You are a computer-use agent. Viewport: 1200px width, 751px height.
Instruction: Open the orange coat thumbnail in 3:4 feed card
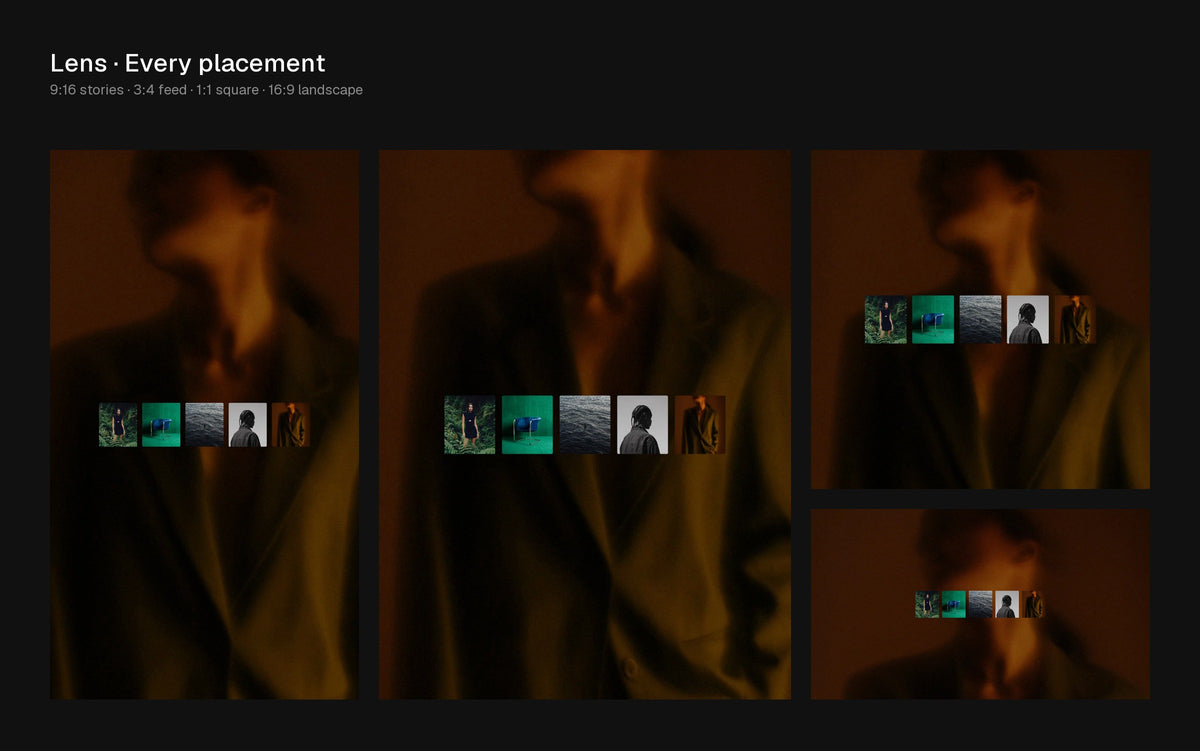pyautogui.click(x=700, y=425)
